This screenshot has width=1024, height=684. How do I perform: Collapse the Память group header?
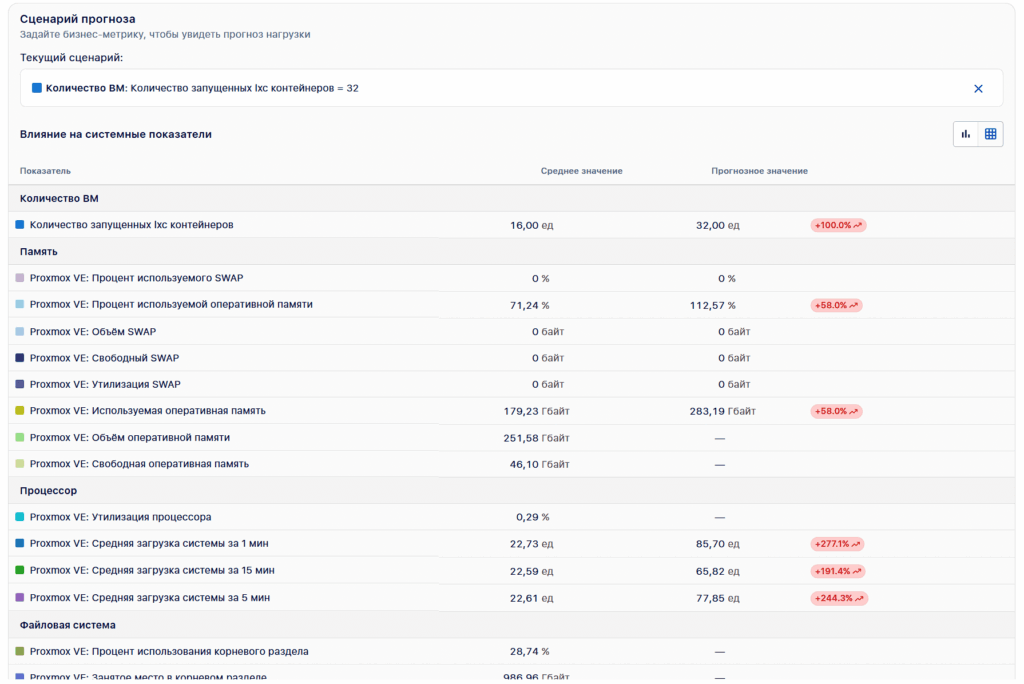(39, 252)
